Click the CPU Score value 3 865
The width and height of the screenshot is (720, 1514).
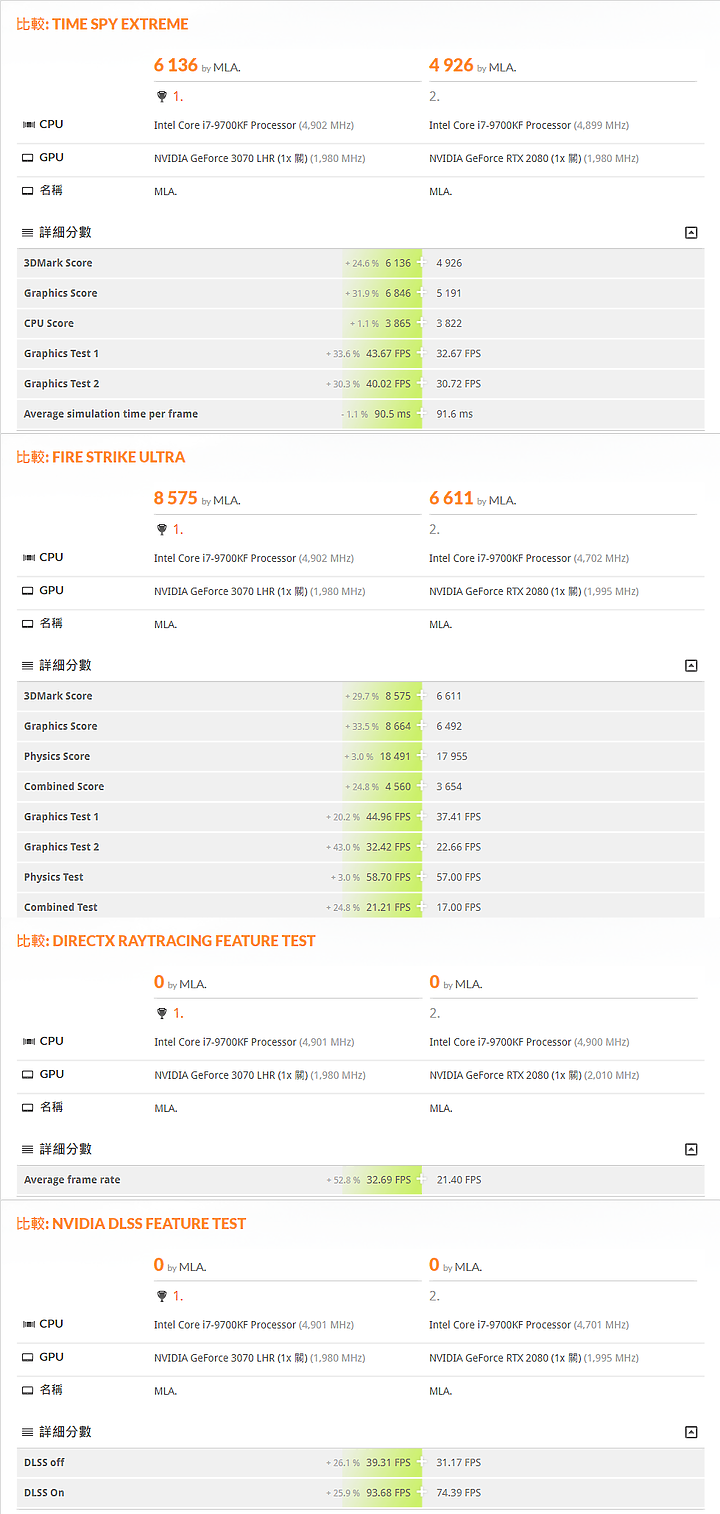point(398,324)
